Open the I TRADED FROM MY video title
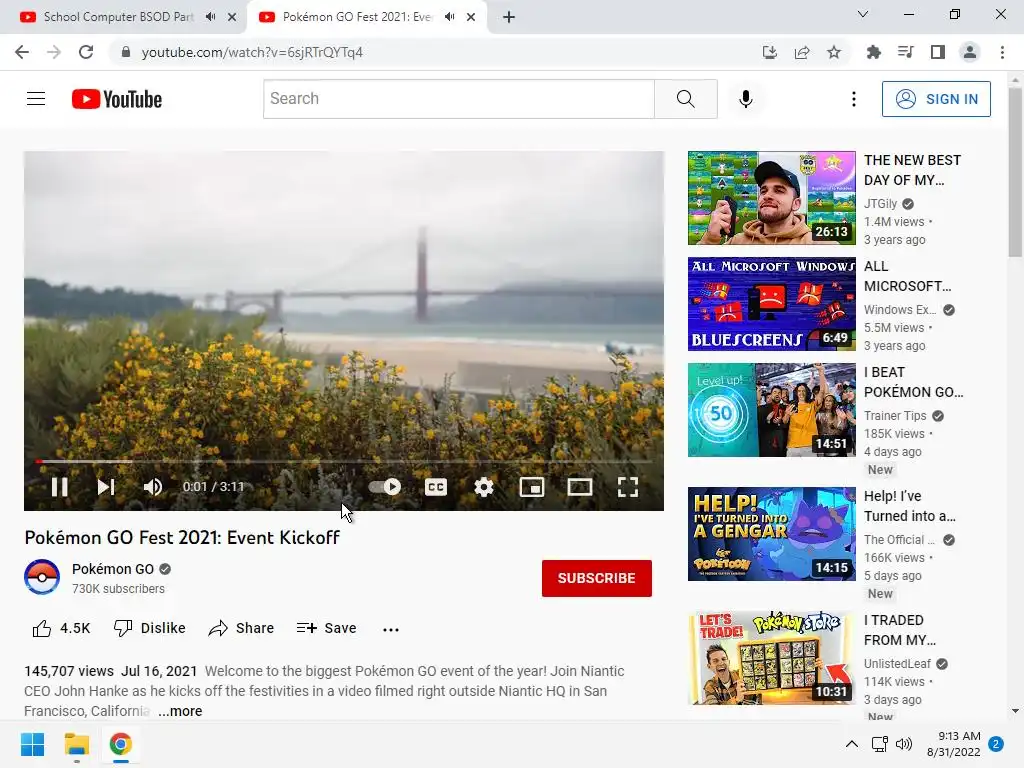The image size is (1024, 768). pos(900,630)
